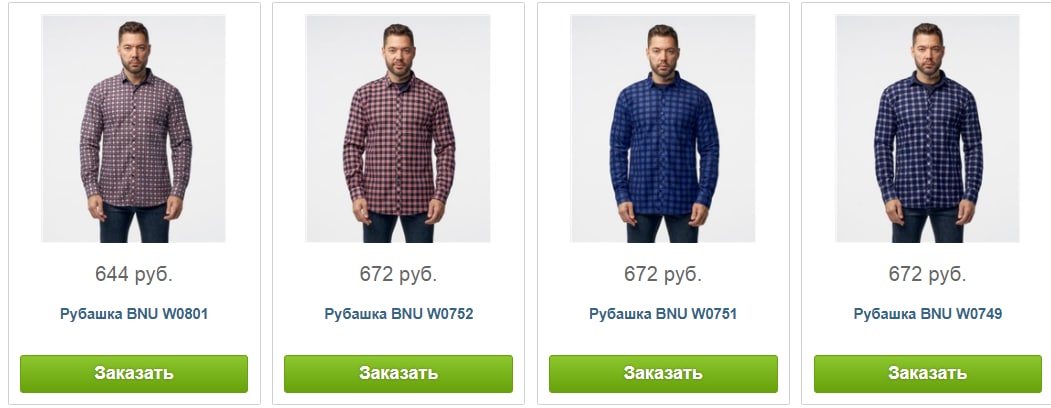Open the purple patterned shirt W0801 photo
The image size is (1051, 408).
pyautogui.click(x=133, y=129)
